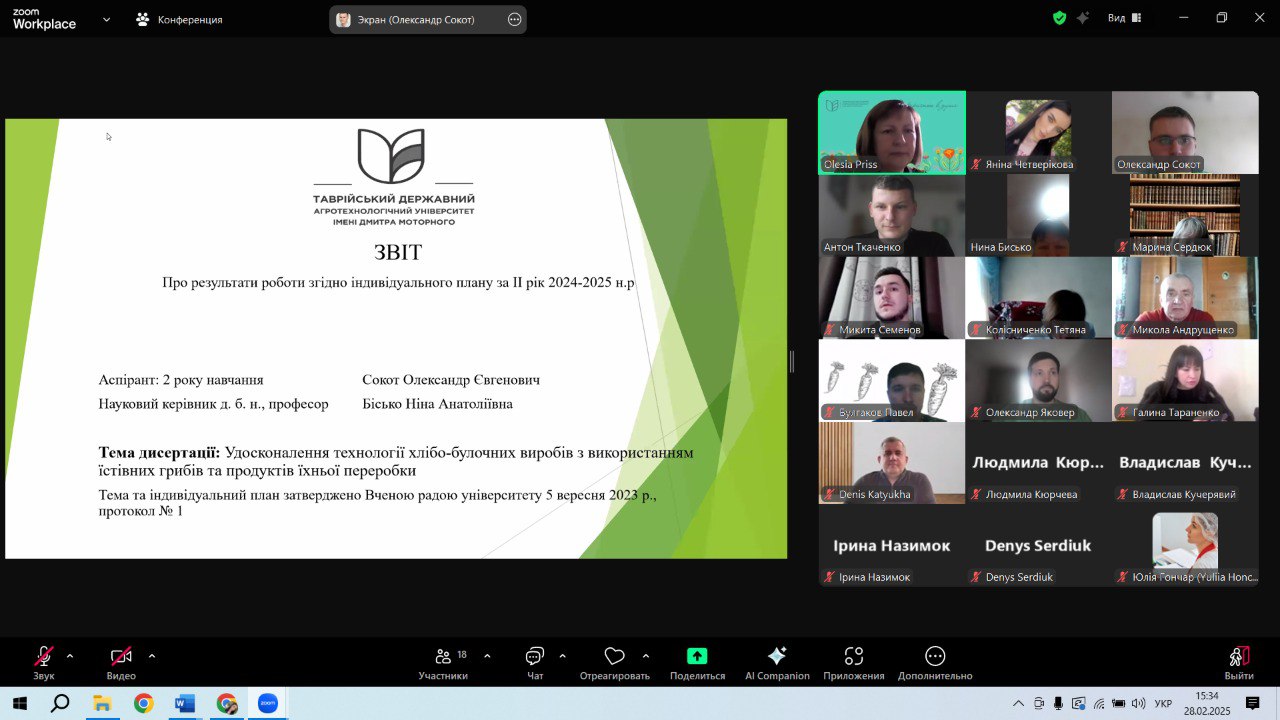Open File Explorer from the taskbar
This screenshot has width=1280, height=720.
[x=102, y=704]
